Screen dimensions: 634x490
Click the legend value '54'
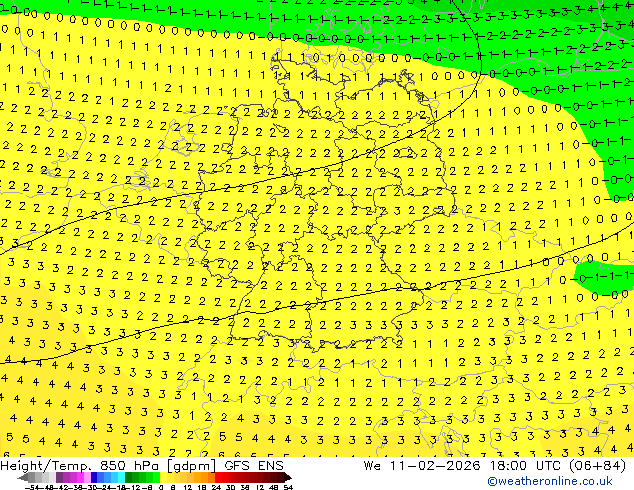click(x=288, y=487)
